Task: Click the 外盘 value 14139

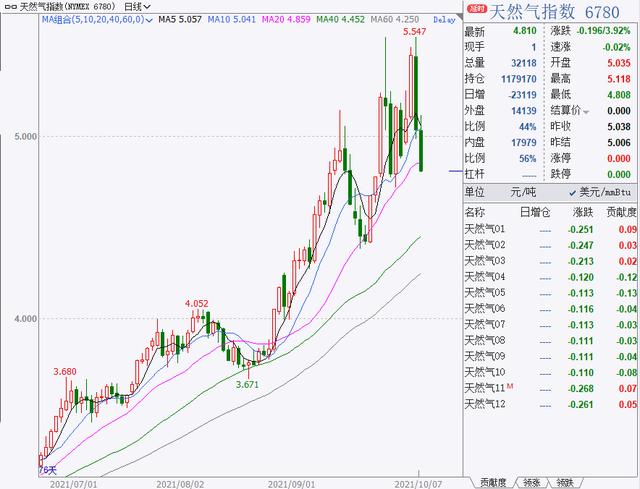Action: pyautogui.click(x=524, y=111)
